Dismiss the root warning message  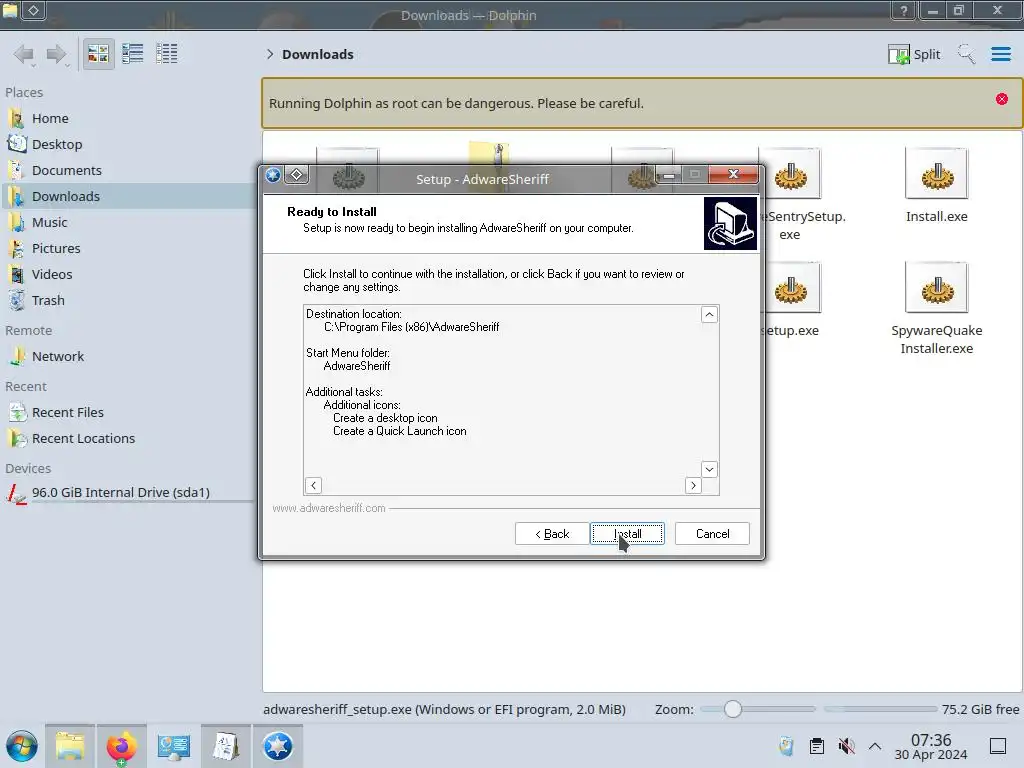[x=1002, y=99]
